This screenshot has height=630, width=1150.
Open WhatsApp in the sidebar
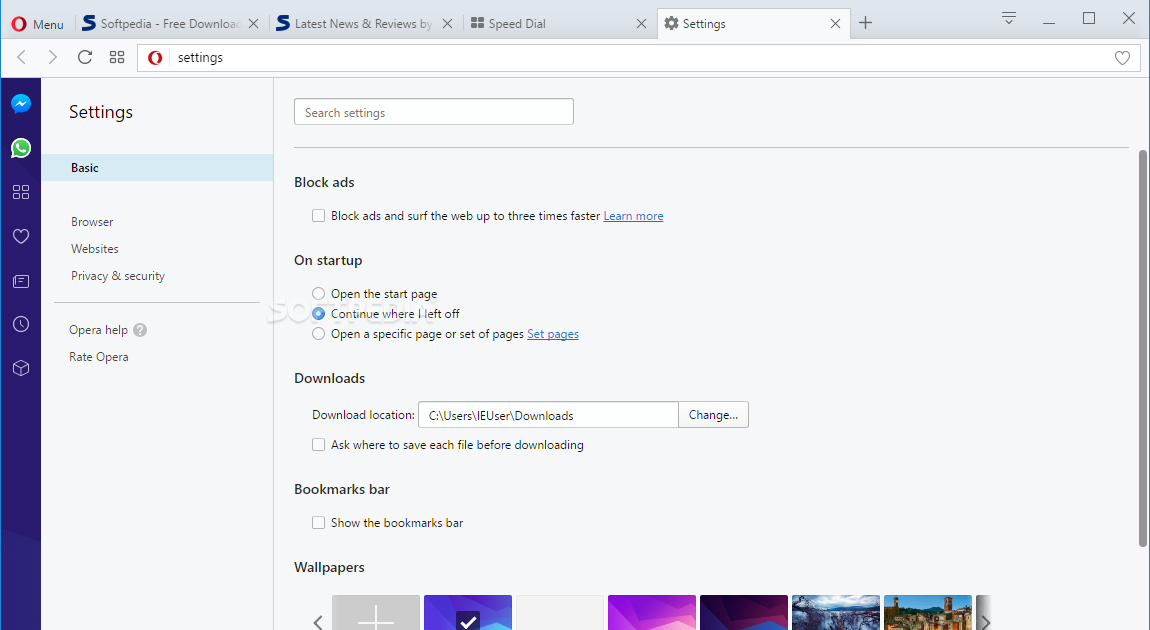(x=21, y=148)
